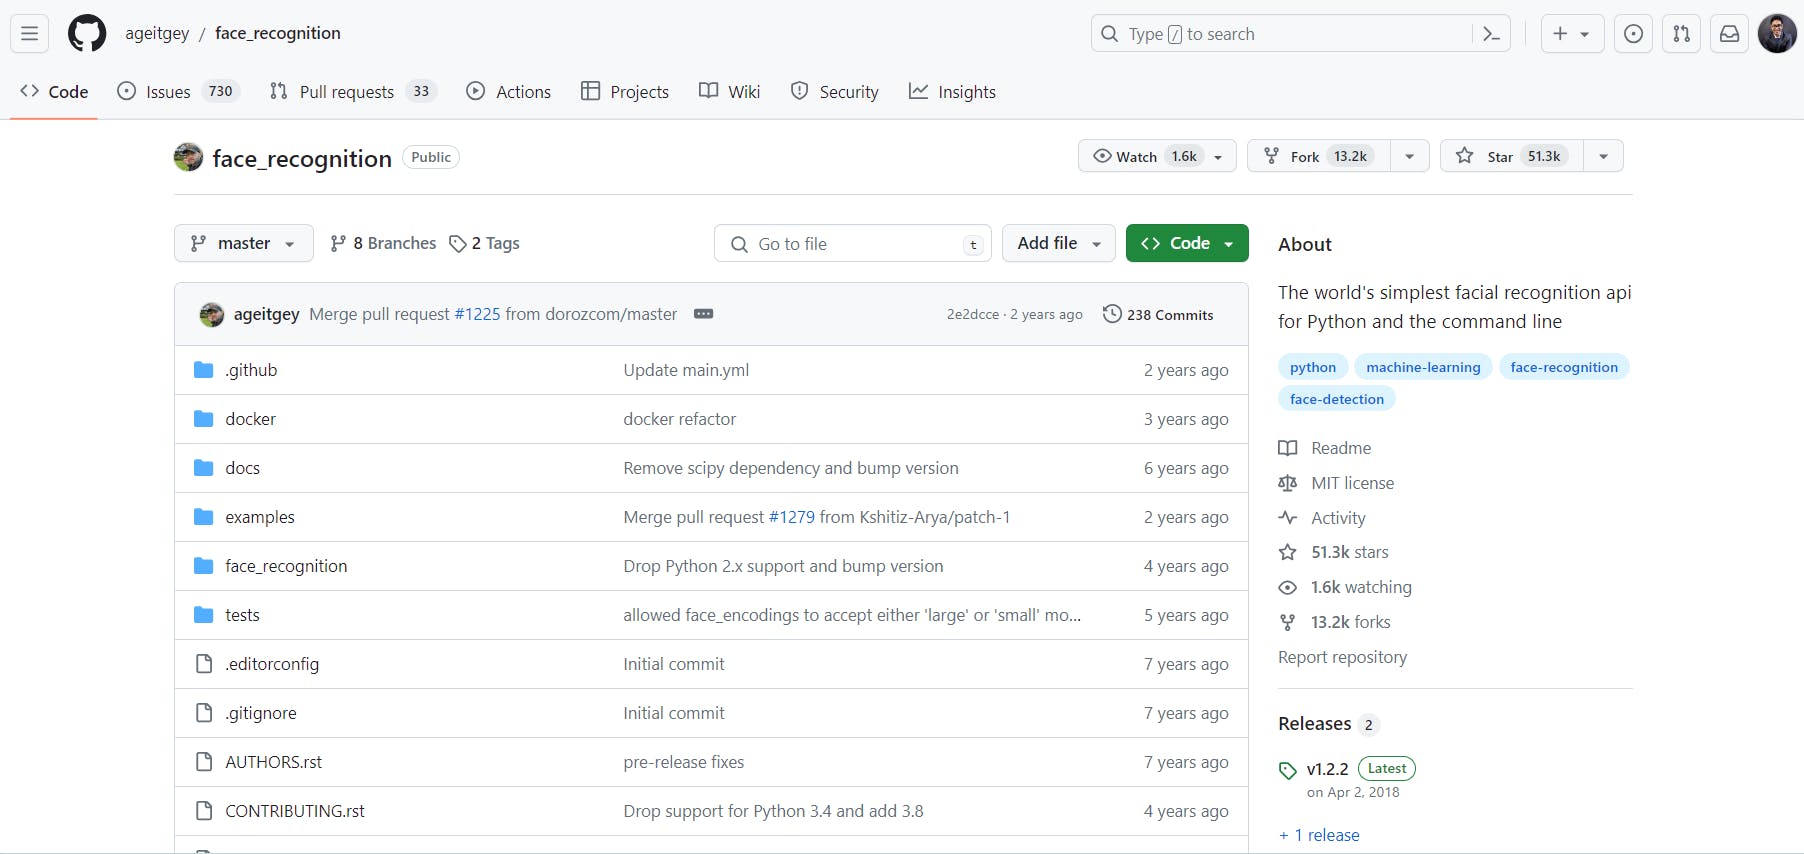Switch to the Pull requests tab
The height and width of the screenshot is (854, 1804).
(353, 92)
